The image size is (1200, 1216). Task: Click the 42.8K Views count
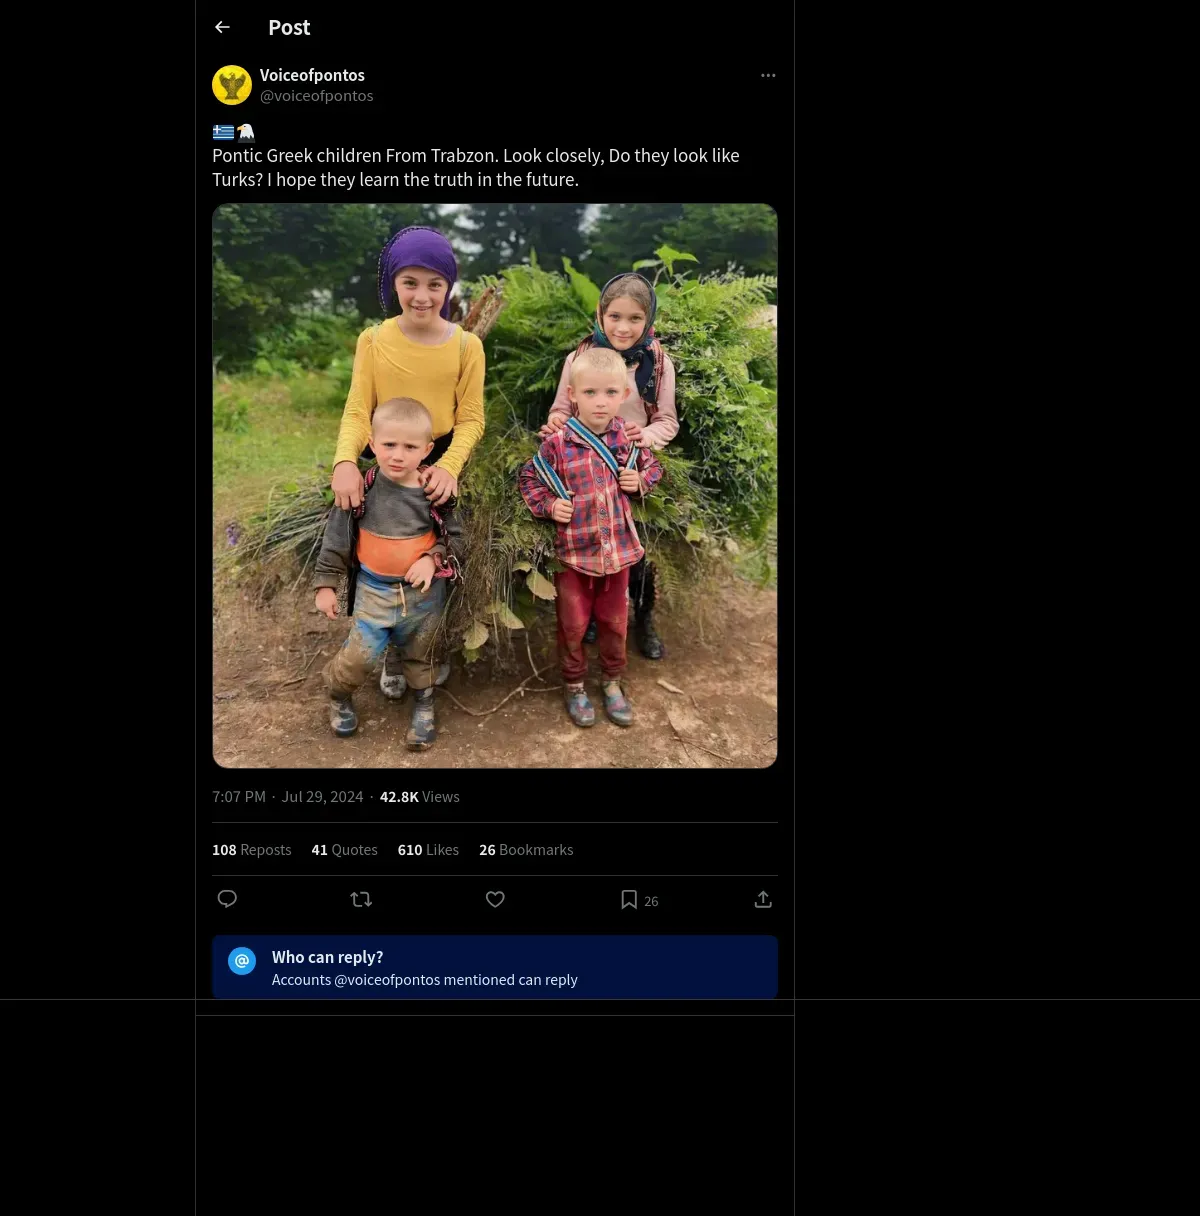pyautogui.click(x=419, y=797)
